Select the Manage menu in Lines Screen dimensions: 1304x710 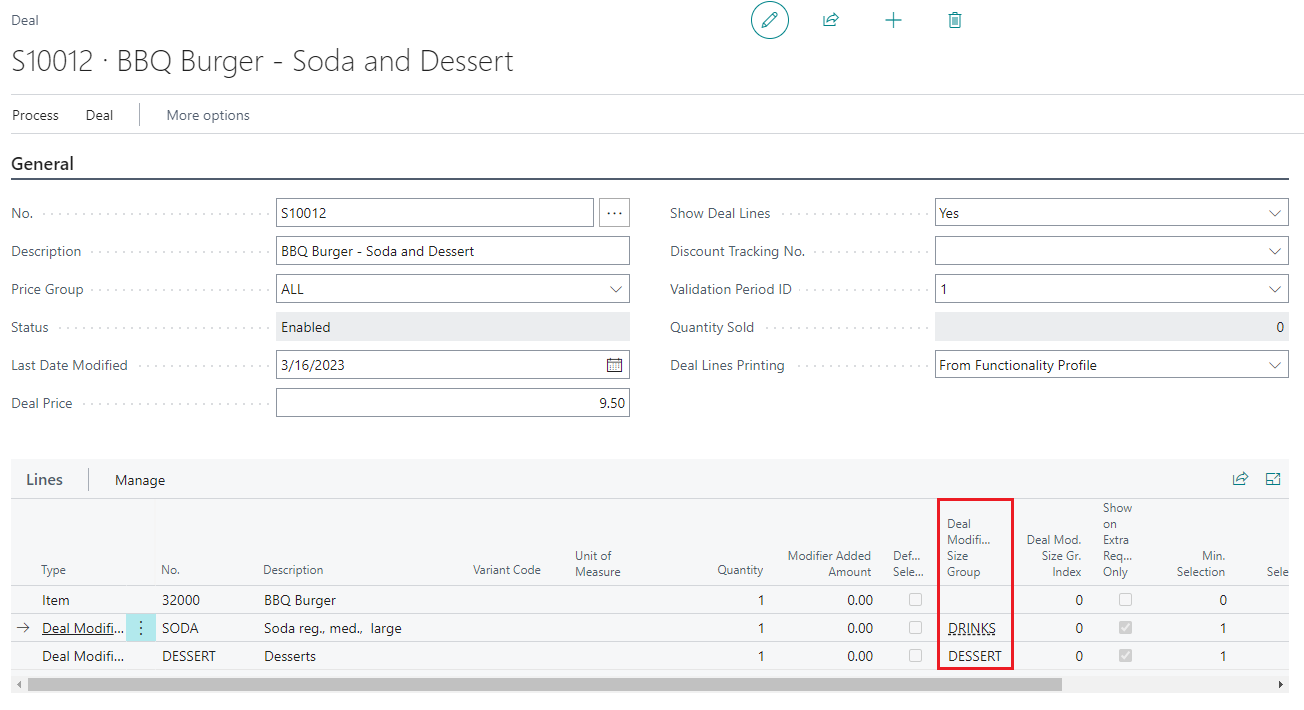(x=140, y=480)
